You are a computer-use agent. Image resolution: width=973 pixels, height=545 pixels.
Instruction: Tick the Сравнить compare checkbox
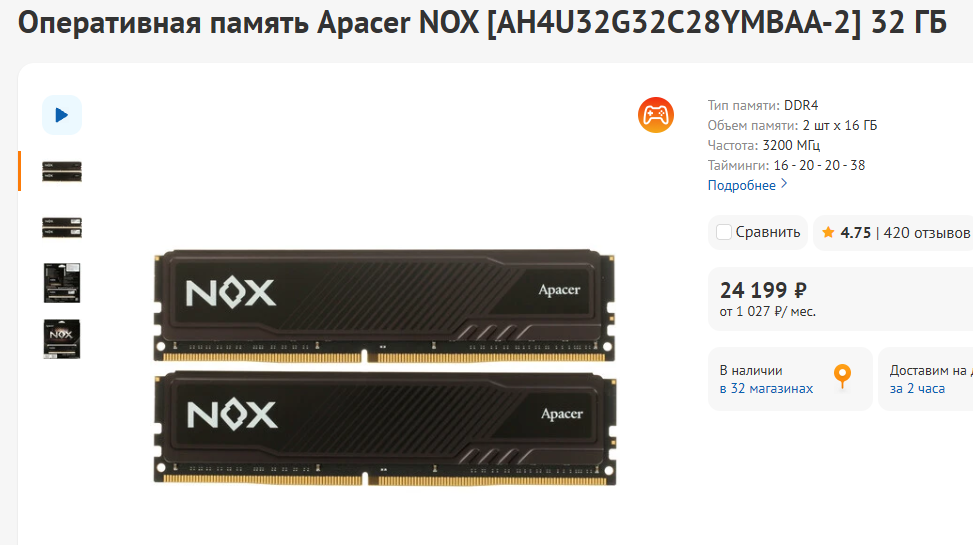coord(724,232)
